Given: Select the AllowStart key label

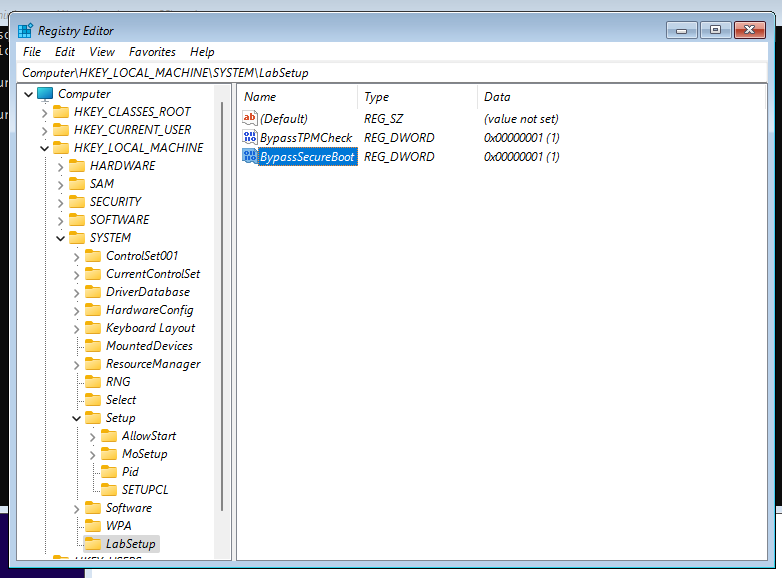Looking at the screenshot, I should point(149,436).
